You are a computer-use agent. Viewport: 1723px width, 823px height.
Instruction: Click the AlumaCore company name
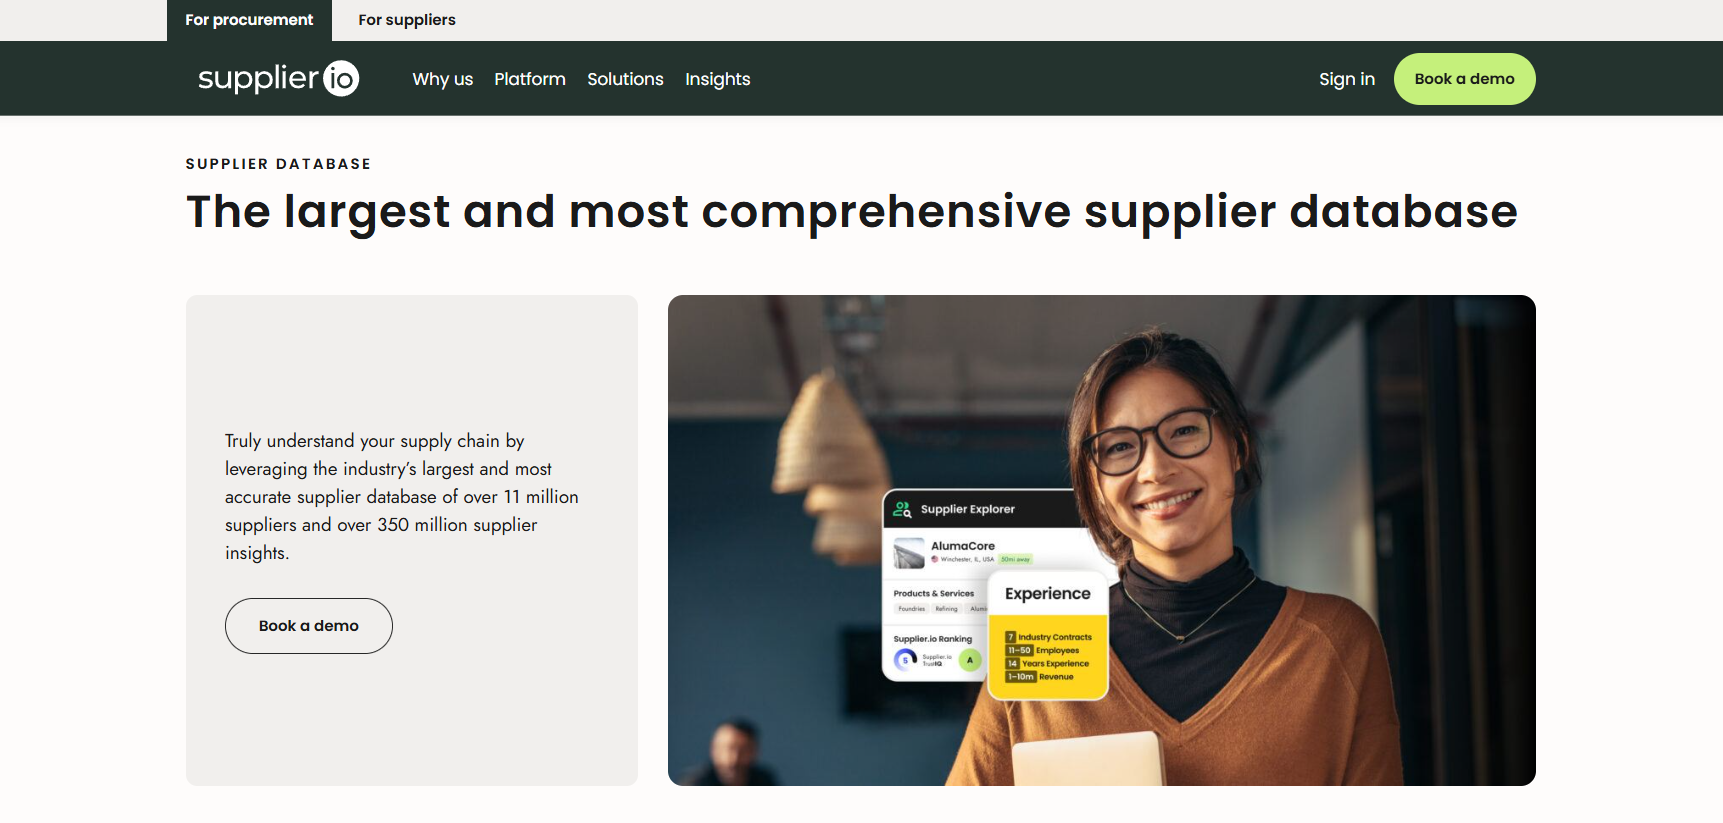point(963,546)
